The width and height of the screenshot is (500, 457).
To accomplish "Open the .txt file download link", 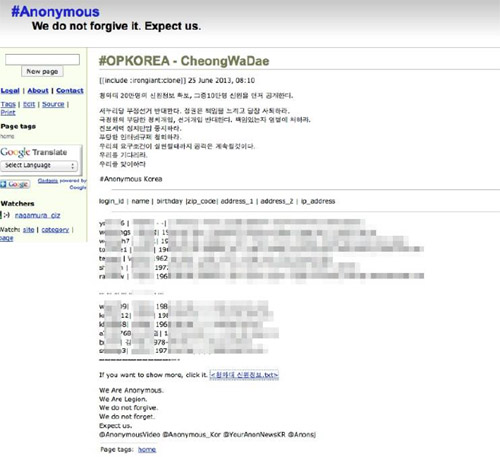I will (244, 375).
